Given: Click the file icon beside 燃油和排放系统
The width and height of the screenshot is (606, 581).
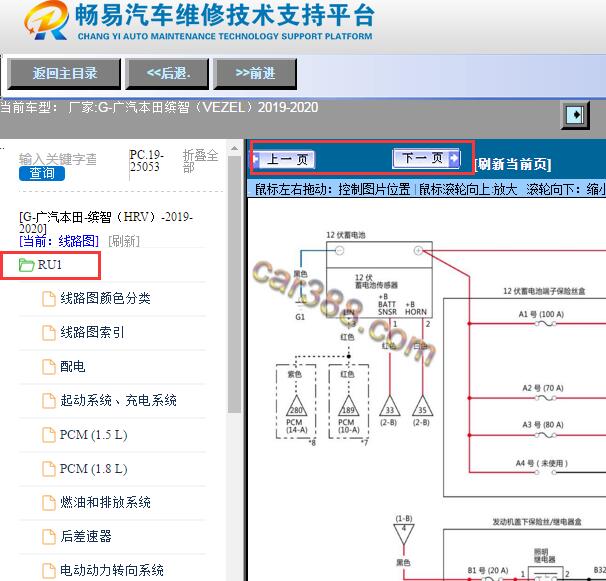Looking at the screenshot, I should point(49,503).
